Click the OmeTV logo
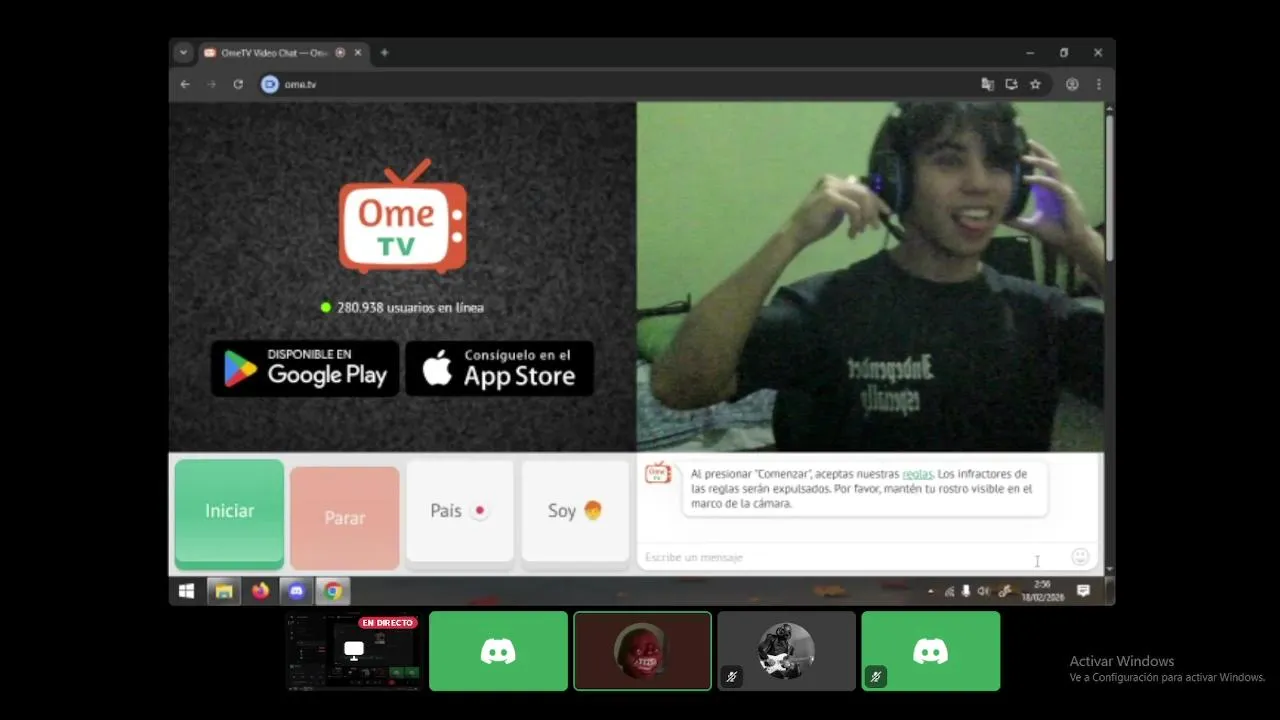This screenshot has height=720, width=1280. pyautogui.click(x=402, y=217)
